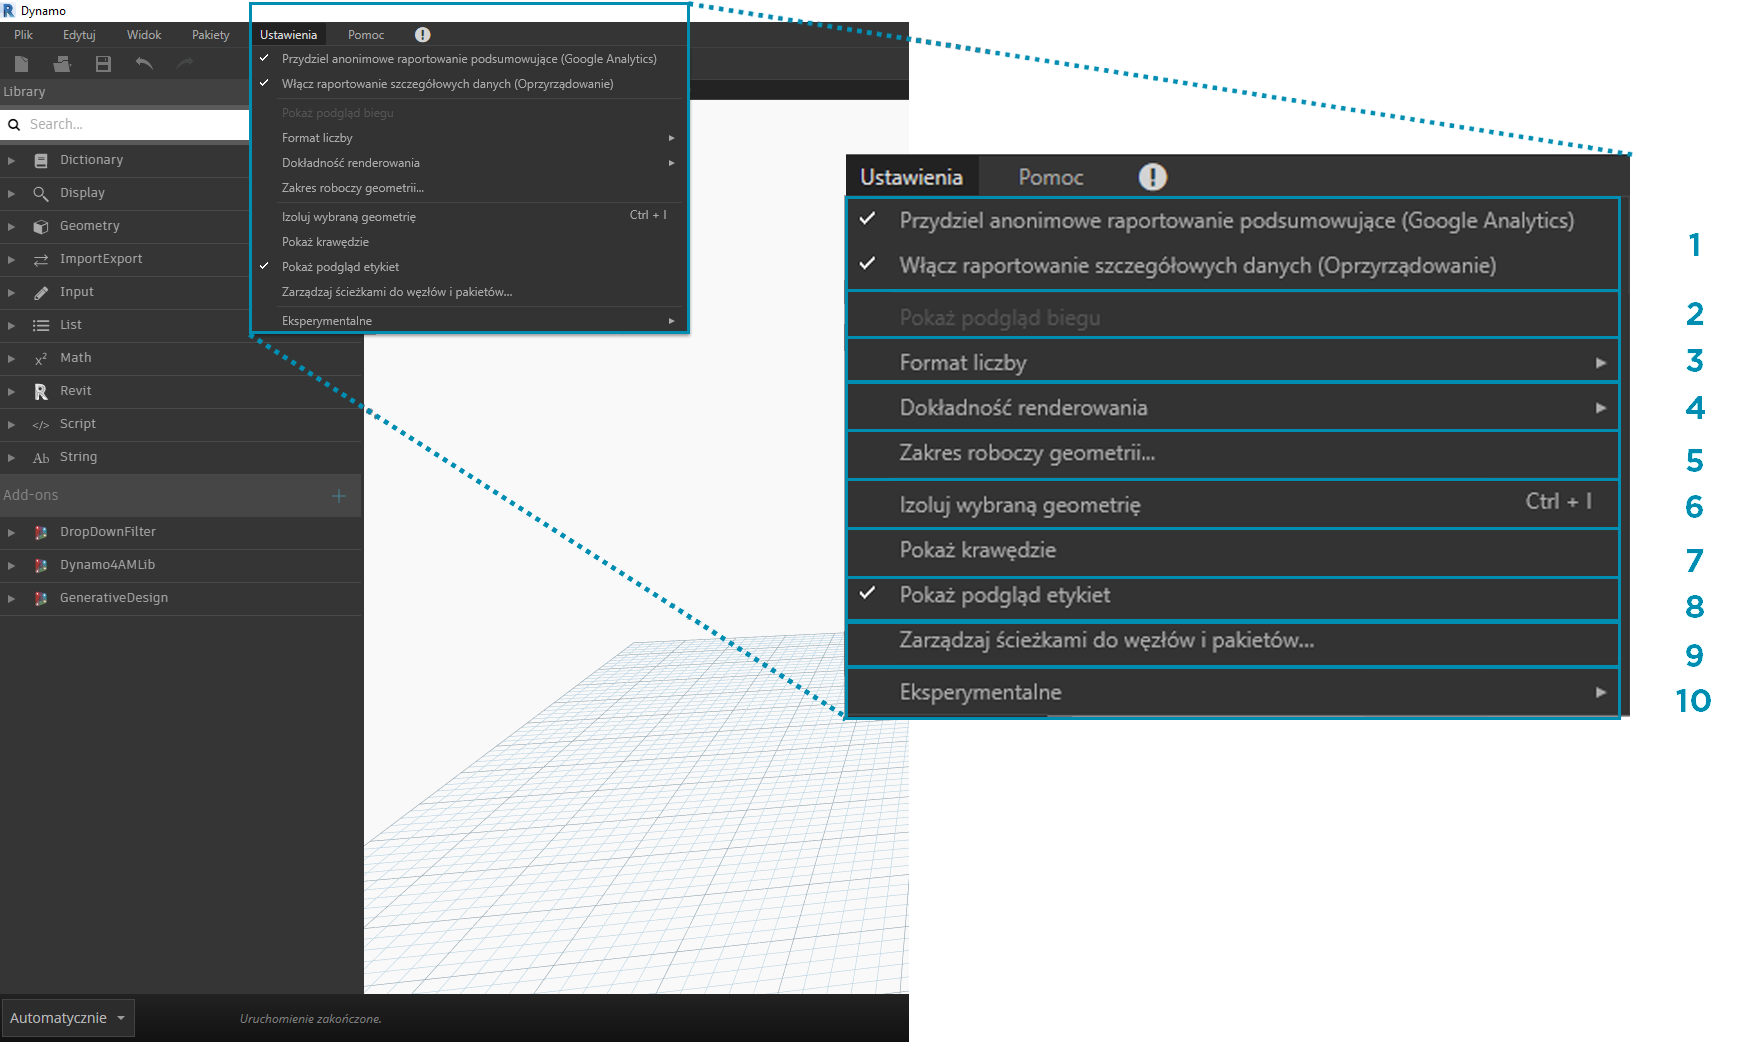
Task: Toggle Oprzyrządowanie detailed reporting in Dynamo window dropdown
Action: tap(469, 84)
